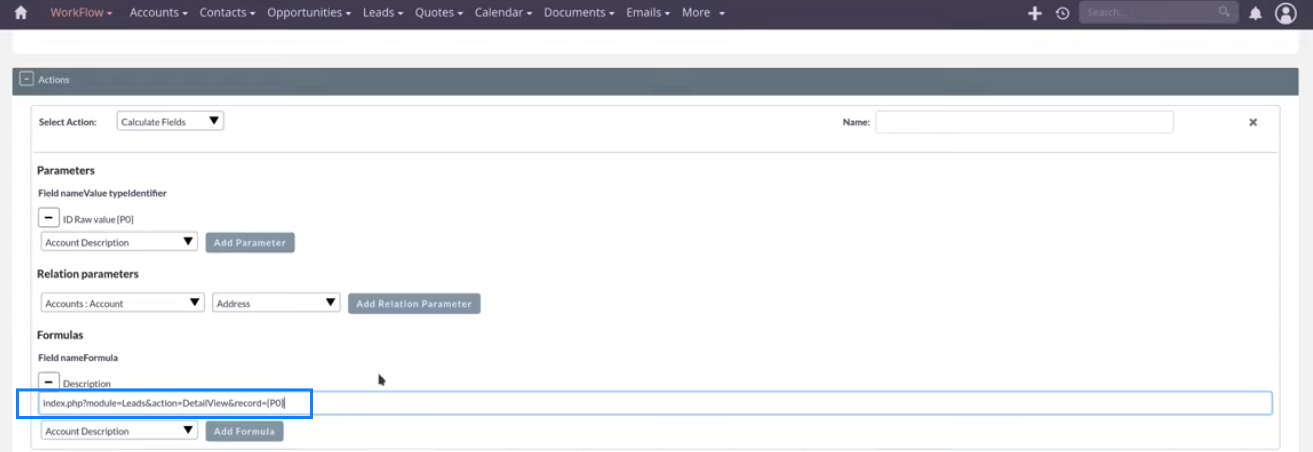Click the Add Formula button

click(245, 431)
